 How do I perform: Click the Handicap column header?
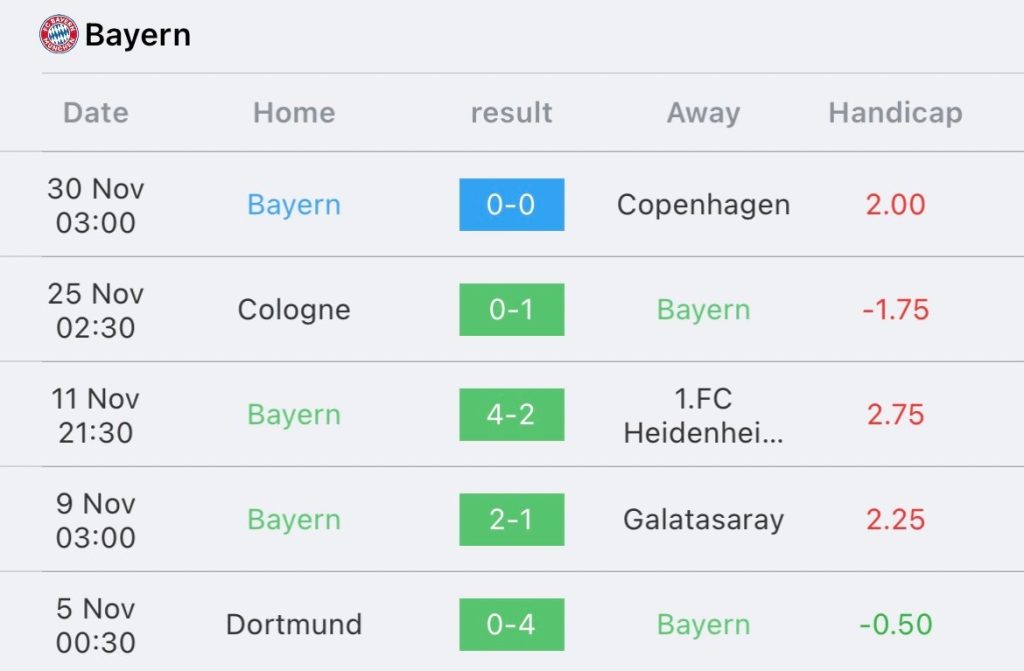(x=895, y=112)
